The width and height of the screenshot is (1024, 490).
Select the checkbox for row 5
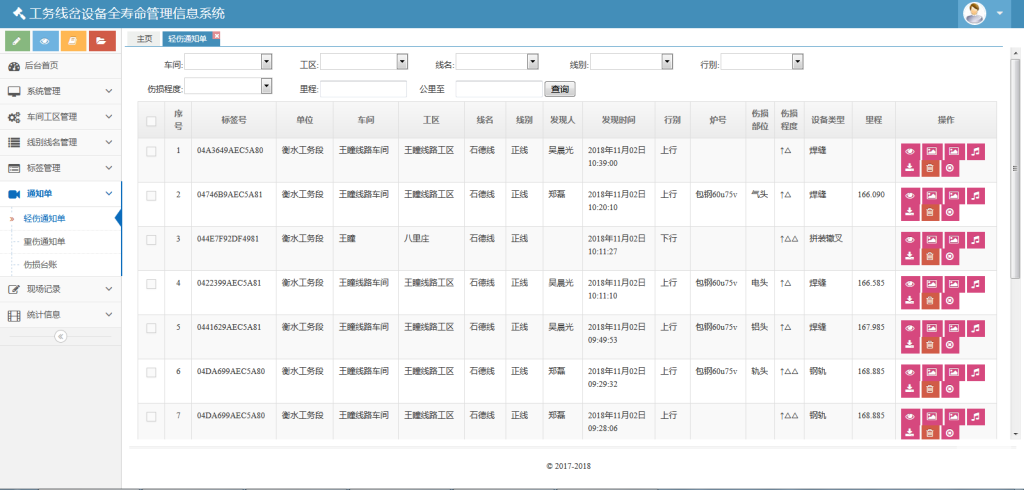pos(151,327)
